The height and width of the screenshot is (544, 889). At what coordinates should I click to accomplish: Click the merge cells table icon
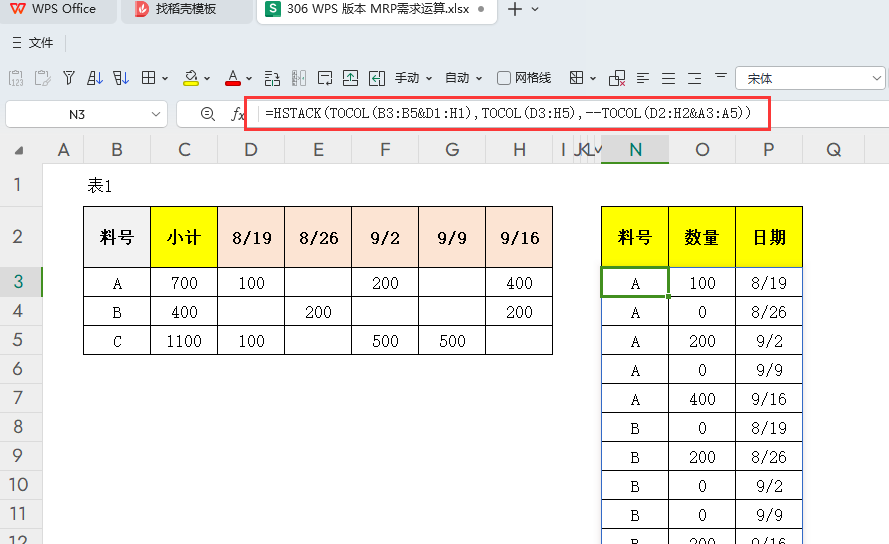[x=576, y=78]
